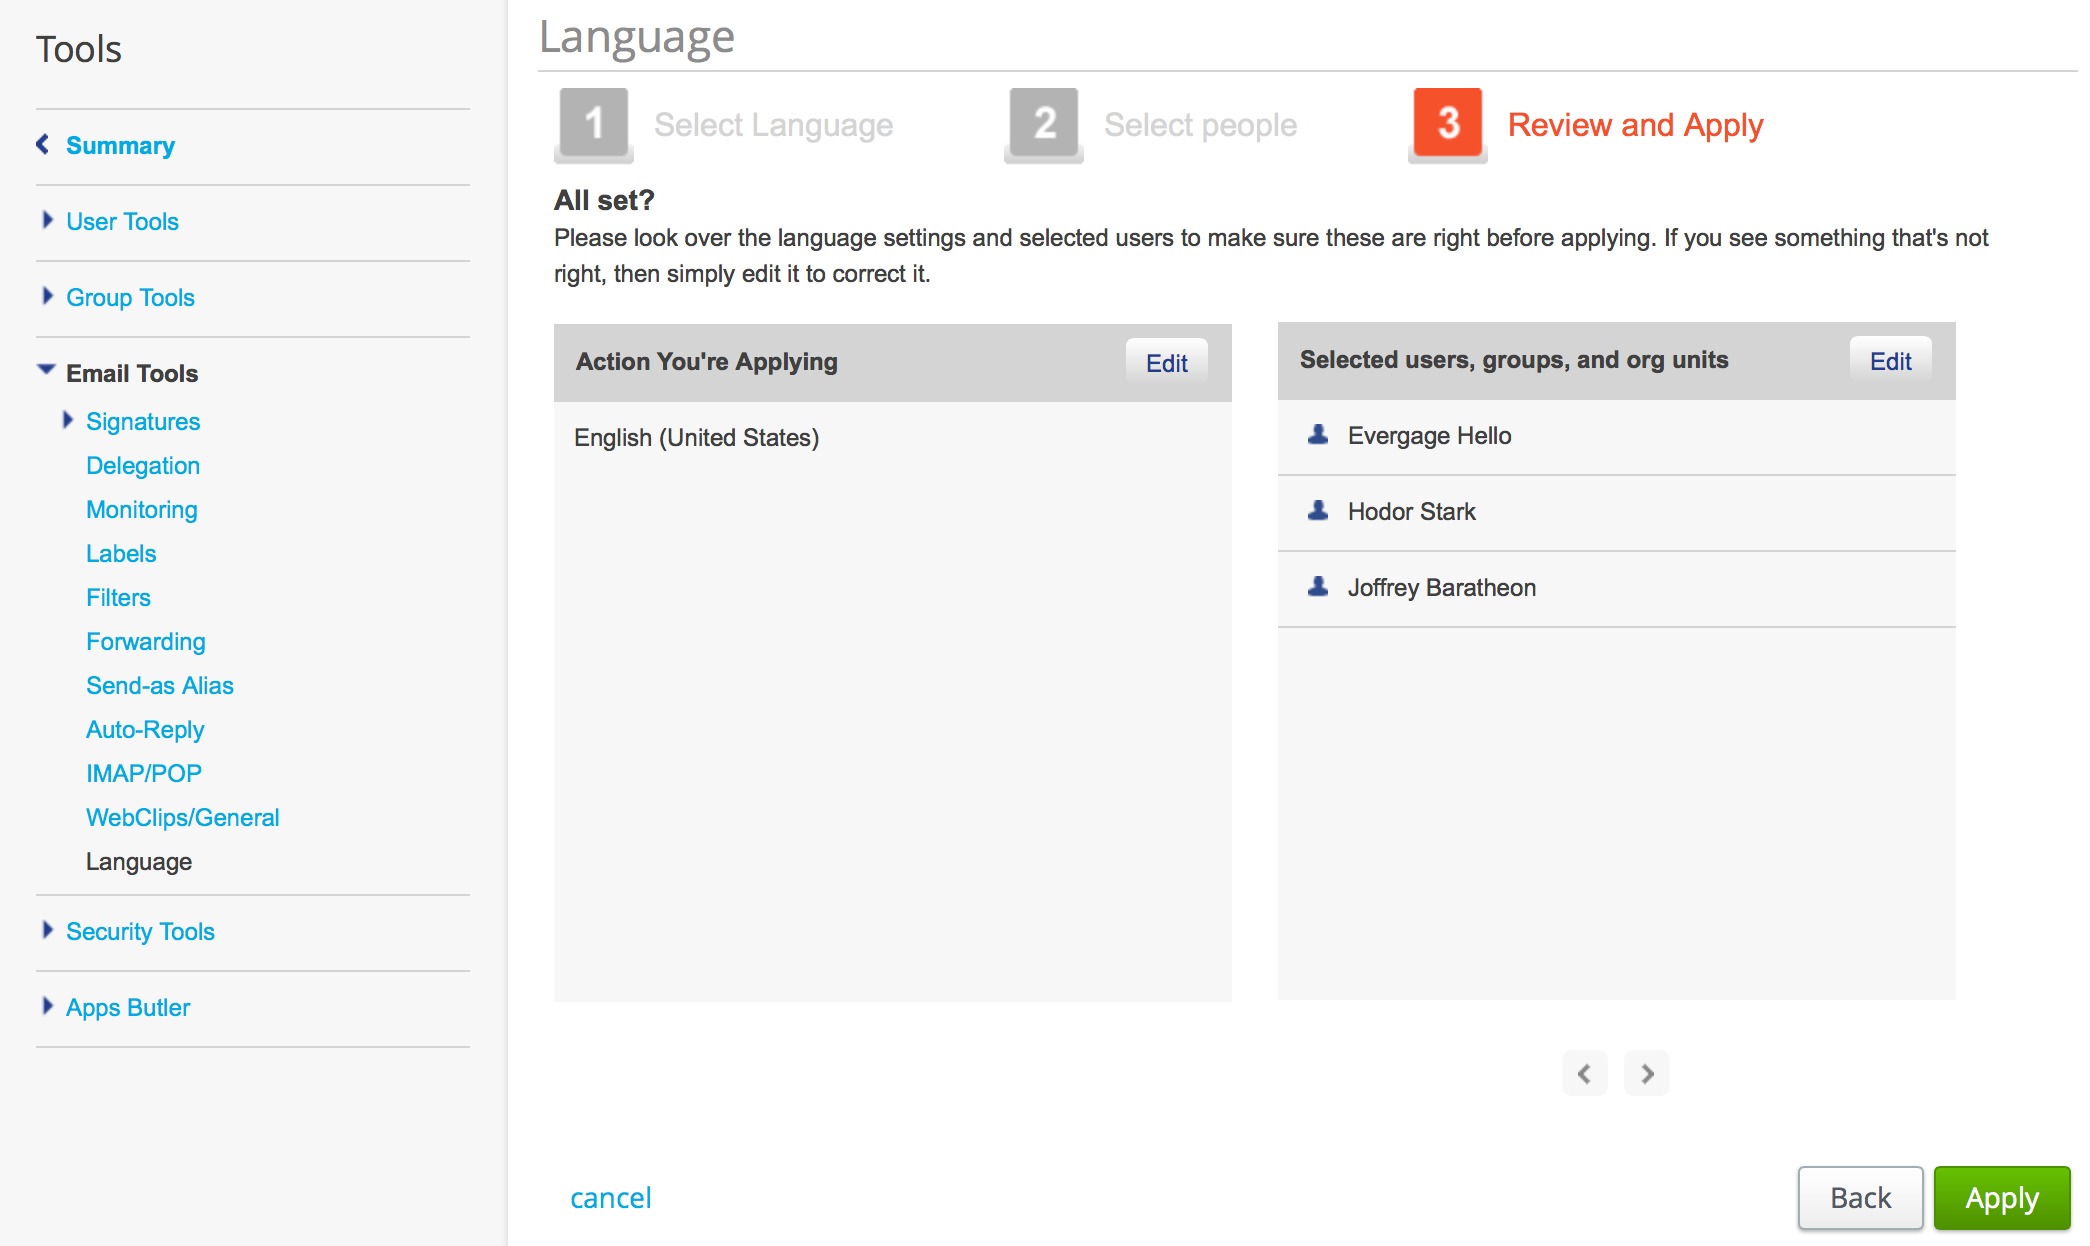Expand the Group Tools arrow
The height and width of the screenshot is (1246, 2090).
tap(47, 296)
